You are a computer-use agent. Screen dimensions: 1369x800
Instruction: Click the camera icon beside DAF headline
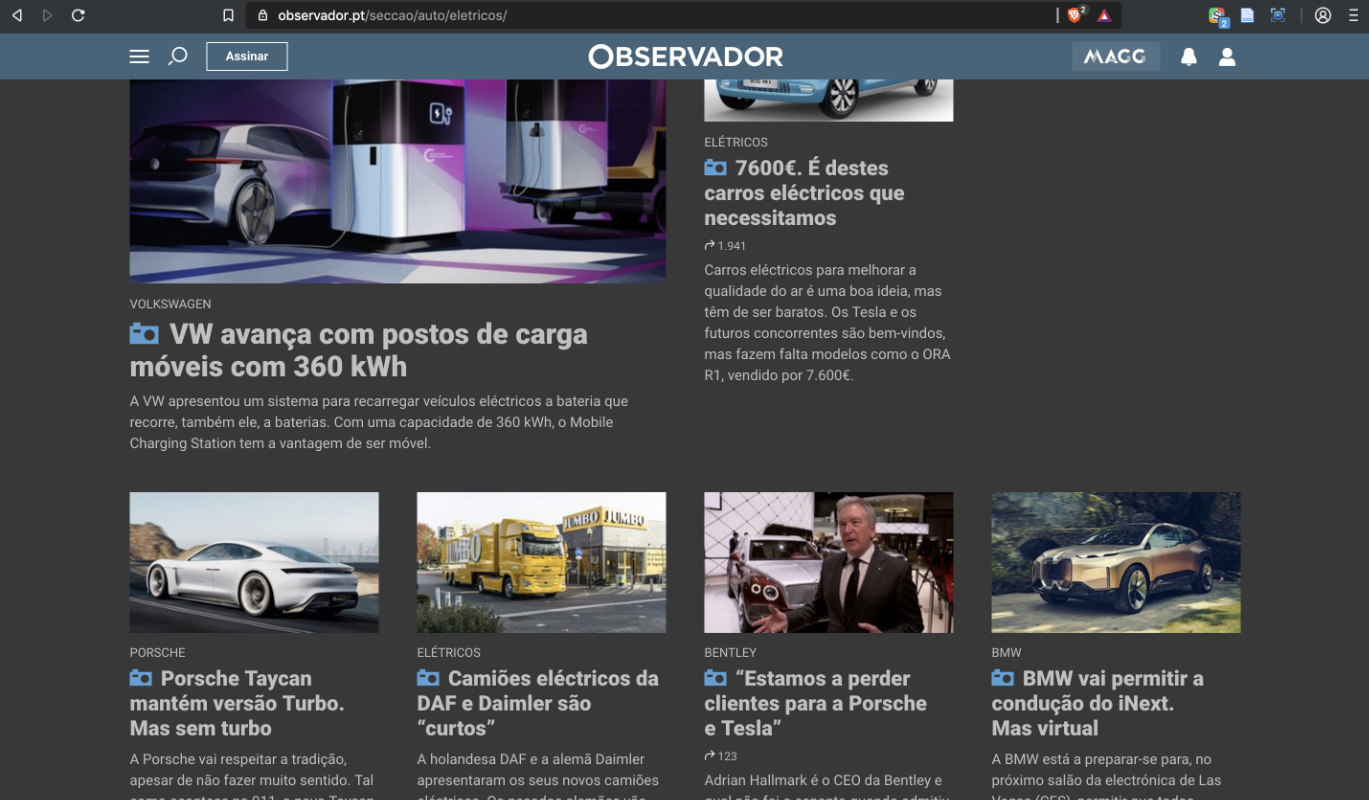coord(428,678)
